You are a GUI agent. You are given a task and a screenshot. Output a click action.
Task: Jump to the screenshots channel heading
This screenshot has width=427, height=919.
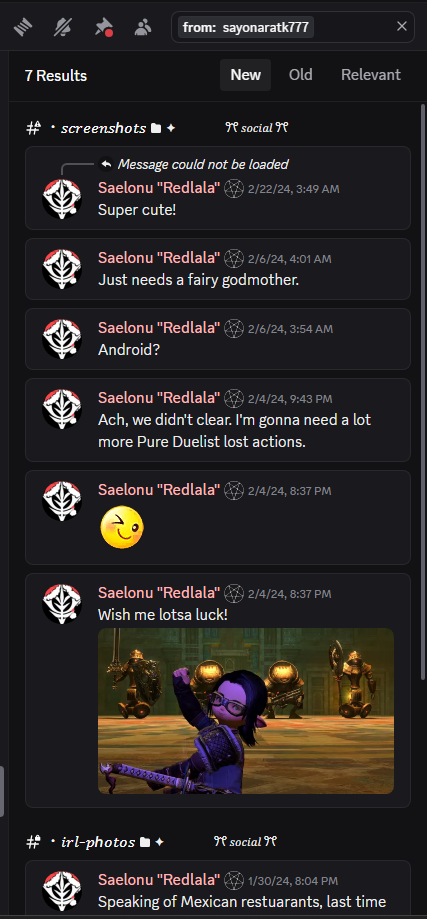(x=103, y=128)
